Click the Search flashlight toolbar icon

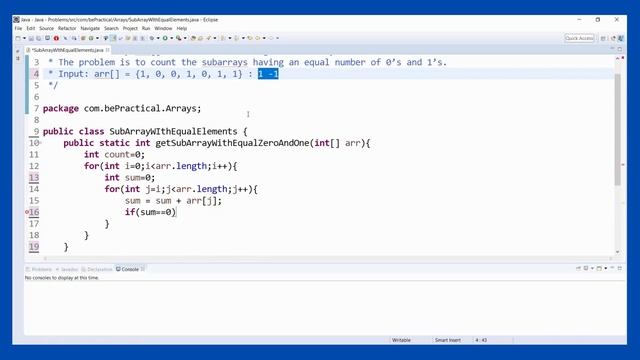click(x=208, y=38)
